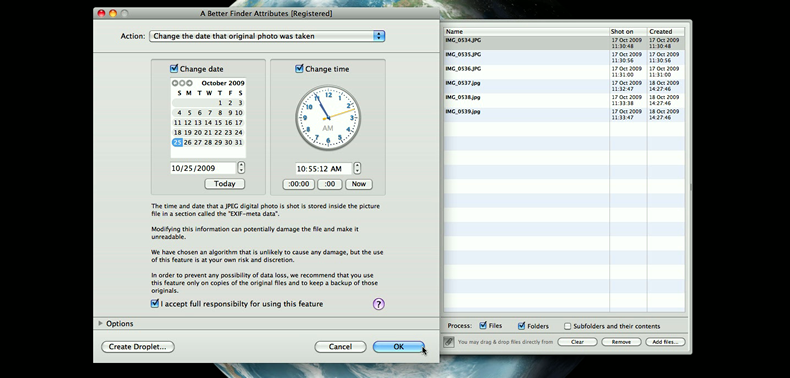Click Create Droplet button
The height and width of the screenshot is (378, 790).
tap(138, 347)
